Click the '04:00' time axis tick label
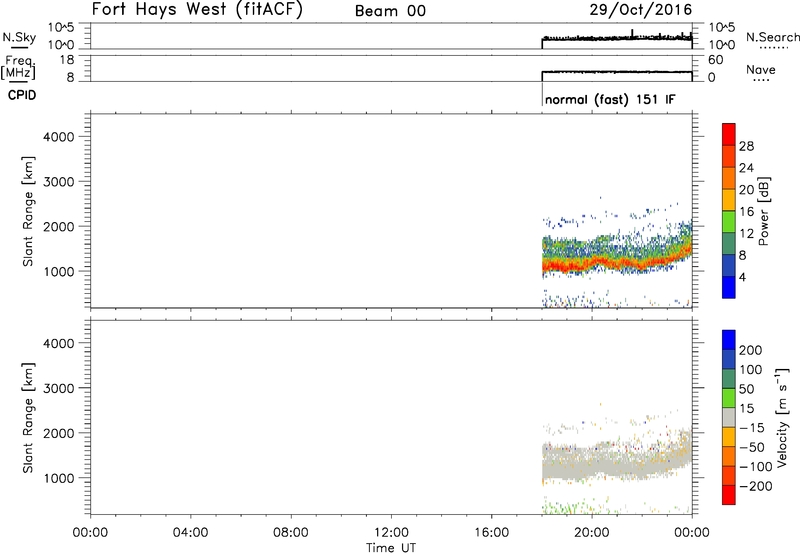The height and width of the screenshot is (554, 800). [191, 533]
